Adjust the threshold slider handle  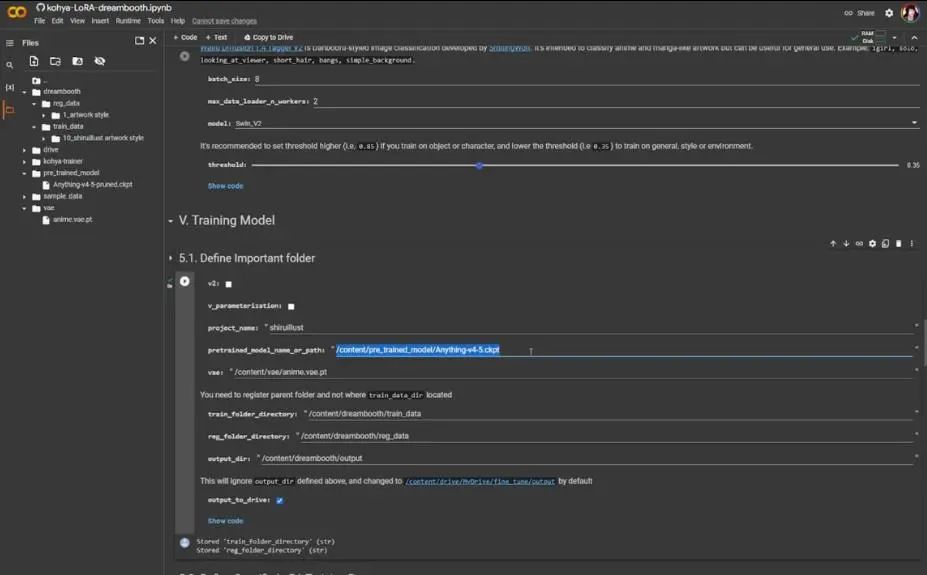point(479,165)
